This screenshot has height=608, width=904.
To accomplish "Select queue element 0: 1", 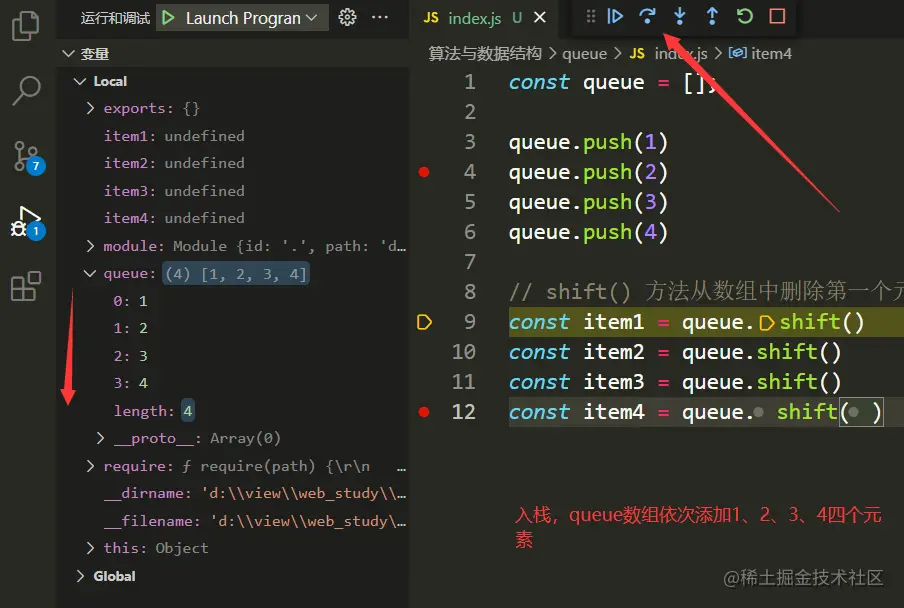I will pyautogui.click(x=130, y=301).
